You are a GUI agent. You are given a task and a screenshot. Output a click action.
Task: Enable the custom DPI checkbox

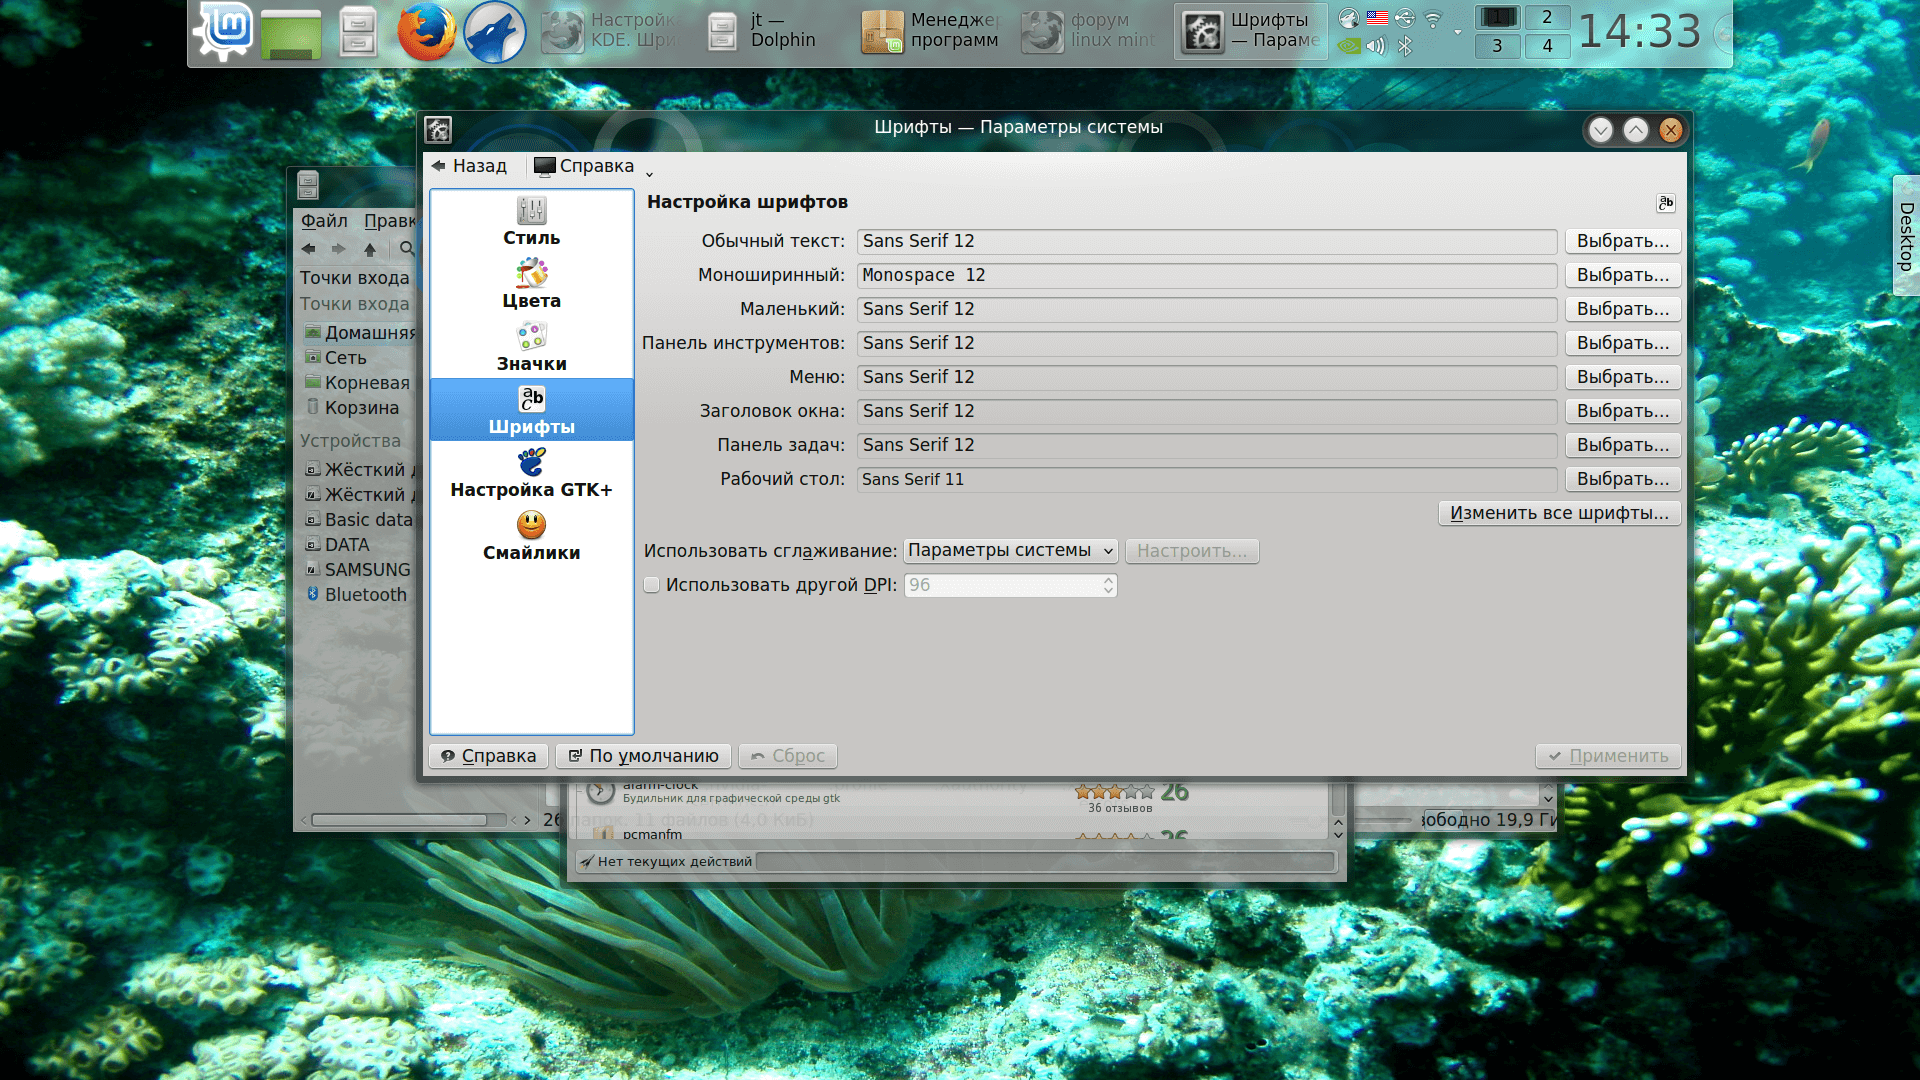click(x=652, y=585)
